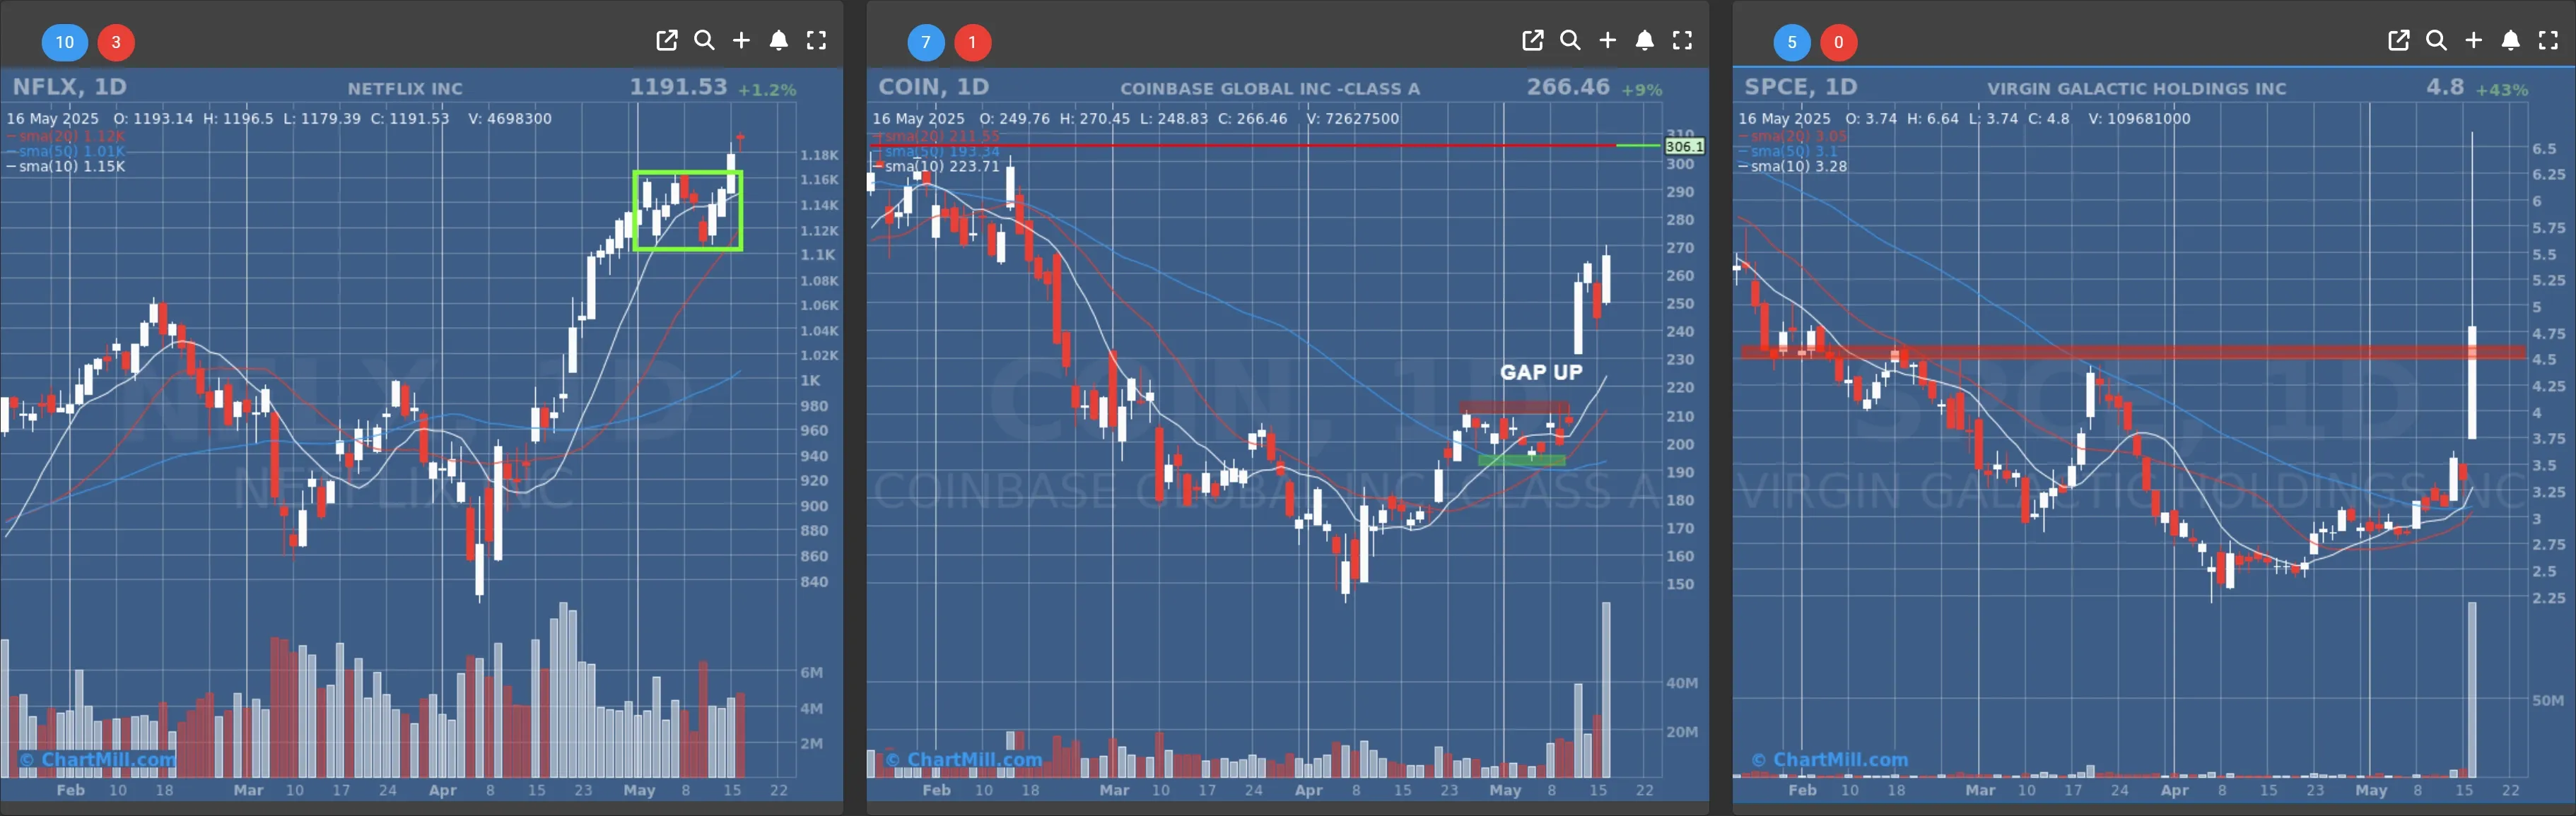This screenshot has width=2576, height=816.
Task: Click the sma(10) 1.15K legend on NFLX
Action: tap(66, 166)
